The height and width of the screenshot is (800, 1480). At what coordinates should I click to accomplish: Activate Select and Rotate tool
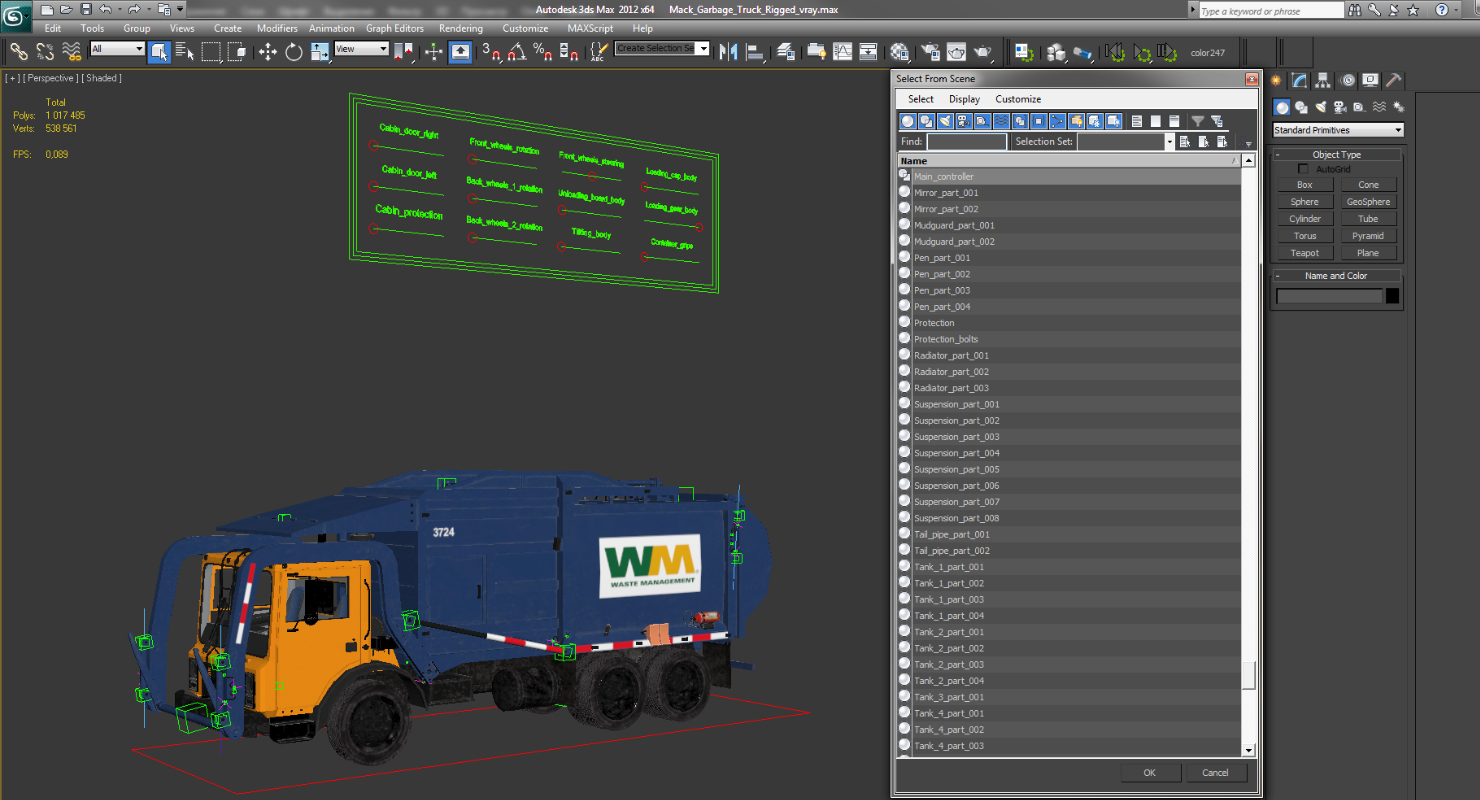coord(294,51)
